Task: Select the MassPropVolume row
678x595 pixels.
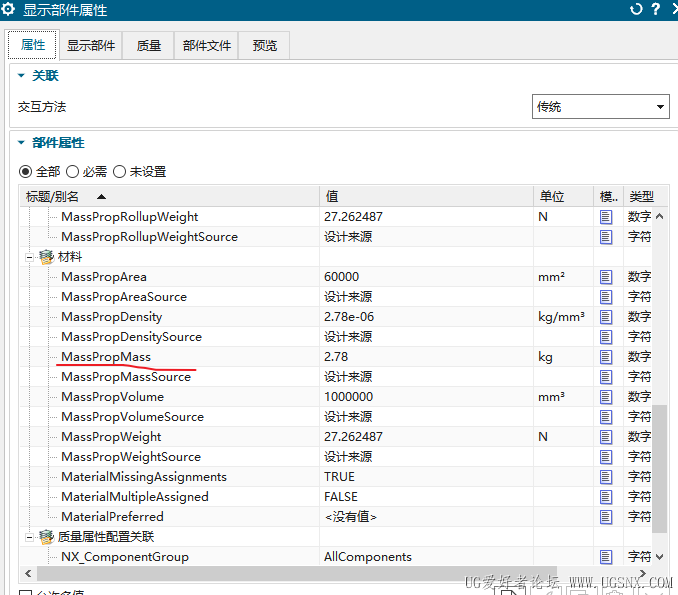Action: (x=336, y=397)
